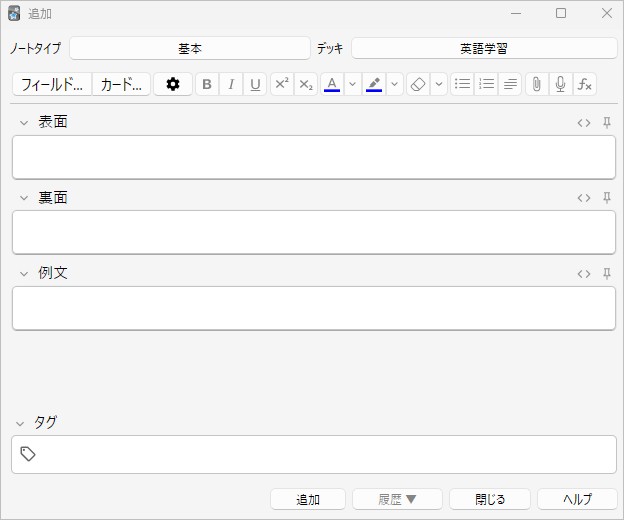624x520 pixels.
Task: Apply the highlight color swatch
Action: point(375,85)
